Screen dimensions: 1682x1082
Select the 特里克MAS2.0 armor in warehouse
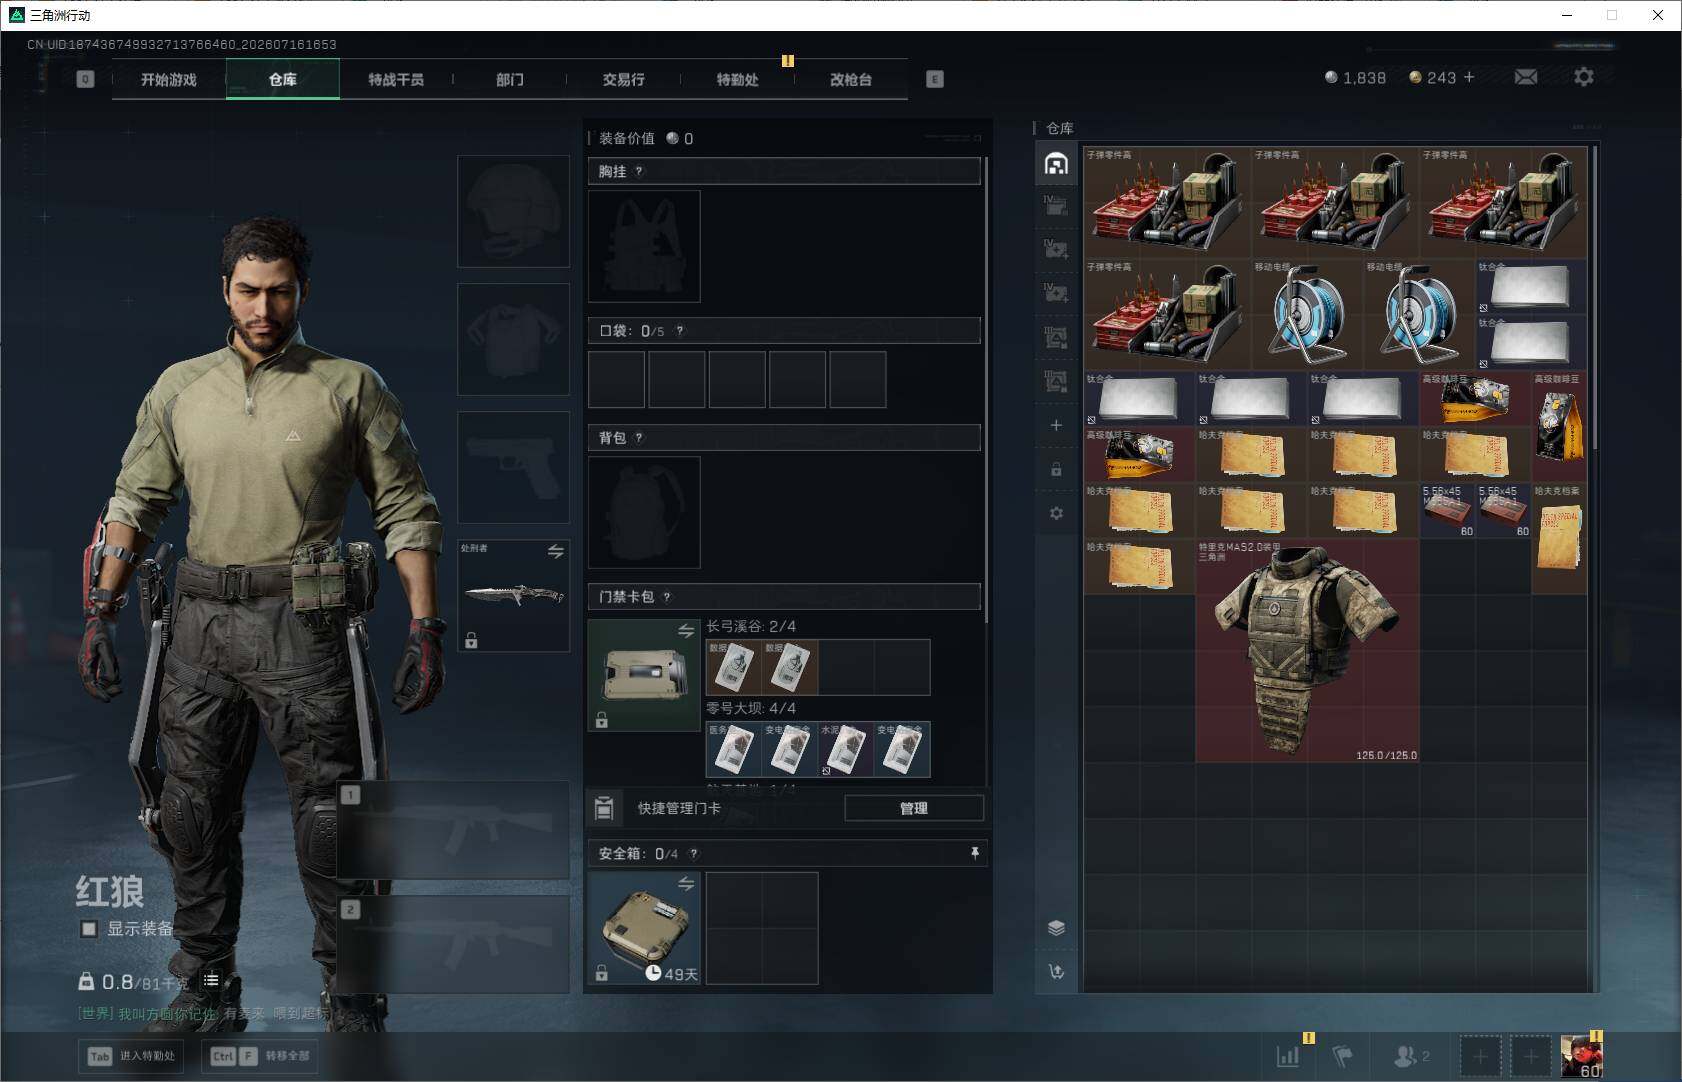point(1307,651)
